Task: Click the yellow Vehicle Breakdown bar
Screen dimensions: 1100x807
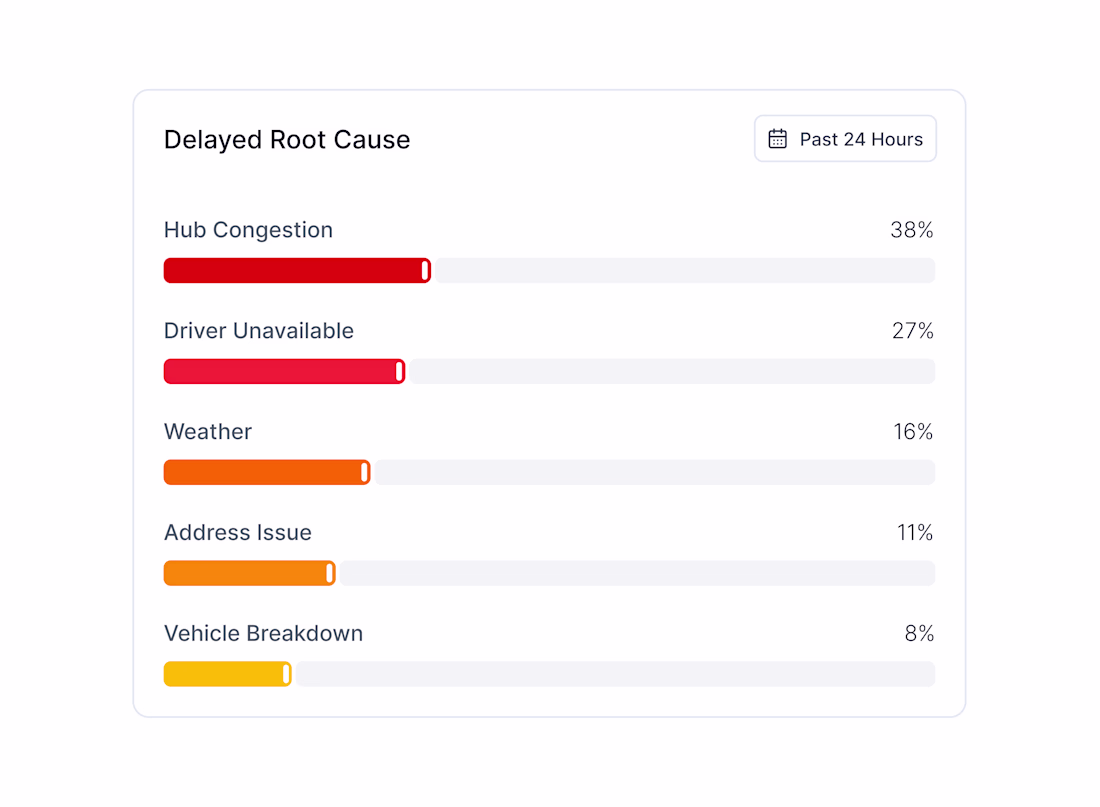Action: 227,674
